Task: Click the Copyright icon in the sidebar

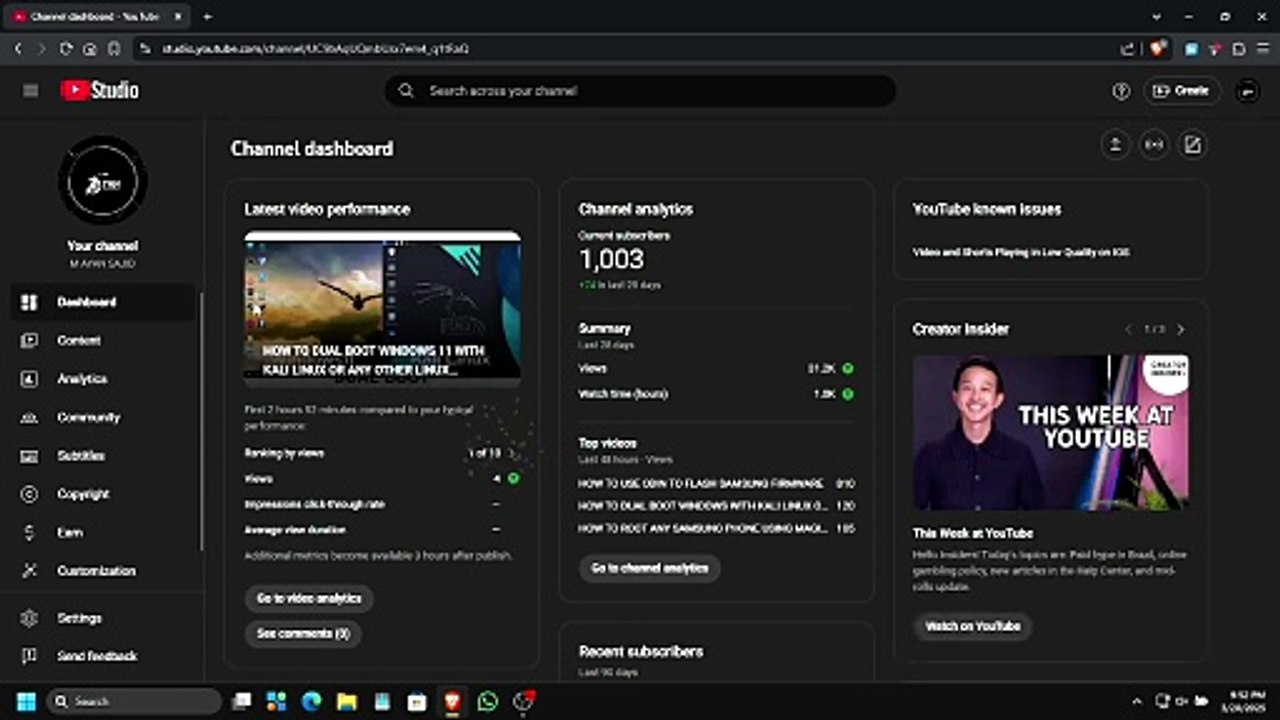Action: pyautogui.click(x=29, y=494)
